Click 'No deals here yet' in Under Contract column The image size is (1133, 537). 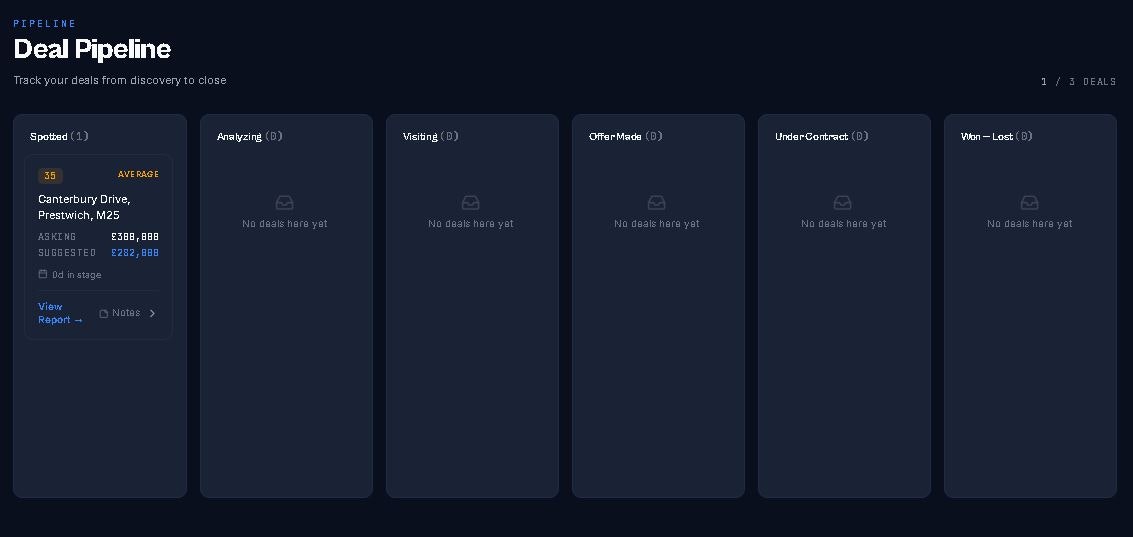pyautogui.click(x=843, y=223)
